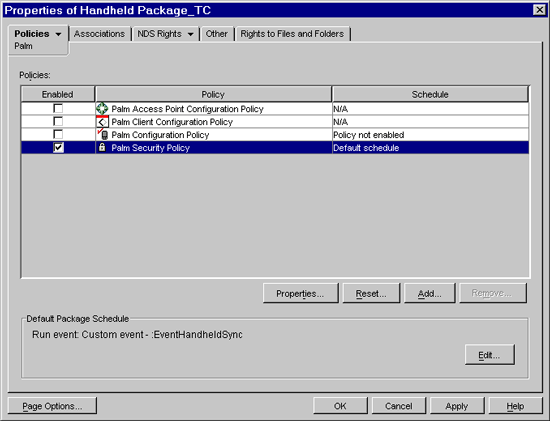Open the Rights to Files and Folders tab
Screen dimensions: 550x421
tap(292, 34)
